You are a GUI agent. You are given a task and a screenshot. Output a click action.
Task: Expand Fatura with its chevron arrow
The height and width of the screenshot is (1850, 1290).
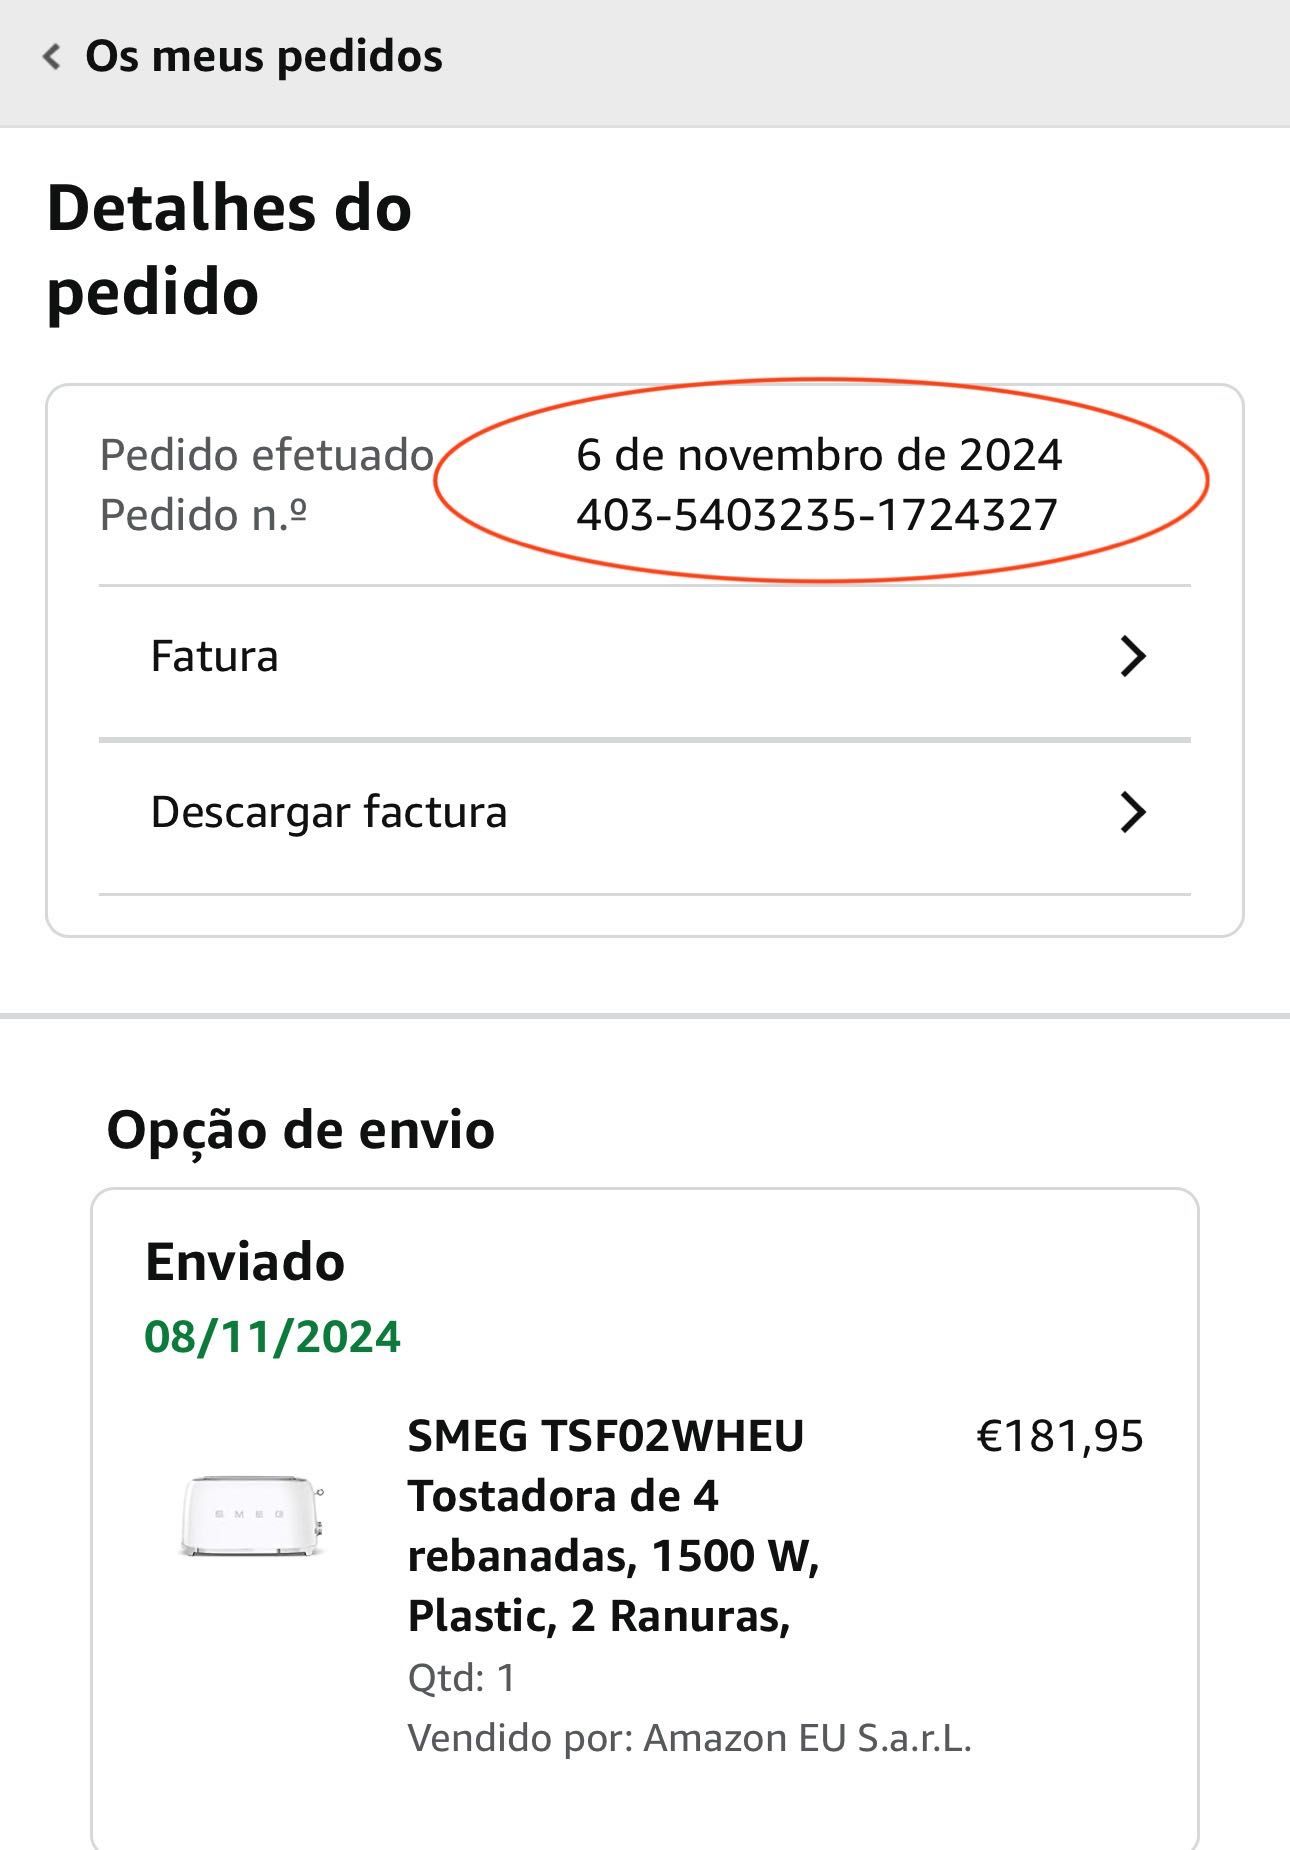[x=1132, y=657]
